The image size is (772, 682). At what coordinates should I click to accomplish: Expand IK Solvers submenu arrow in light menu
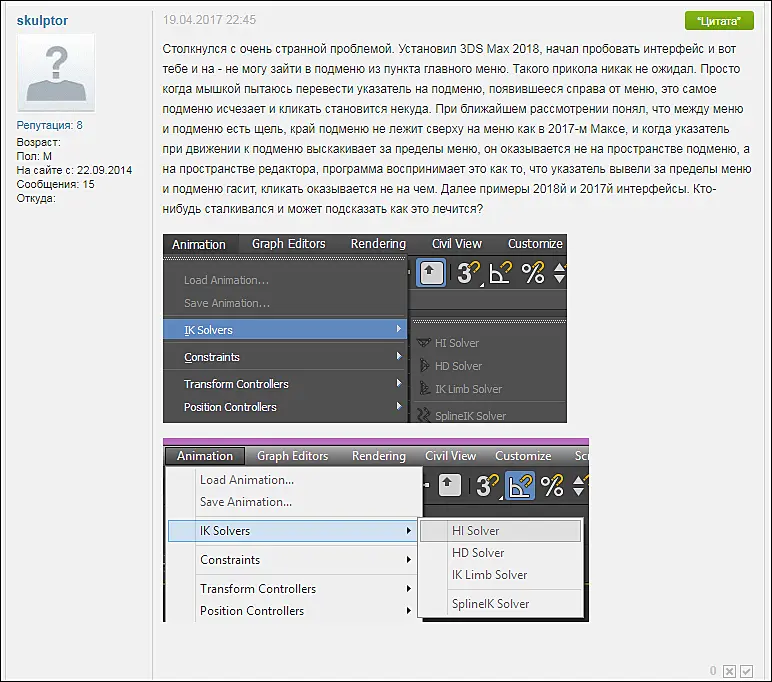[409, 530]
